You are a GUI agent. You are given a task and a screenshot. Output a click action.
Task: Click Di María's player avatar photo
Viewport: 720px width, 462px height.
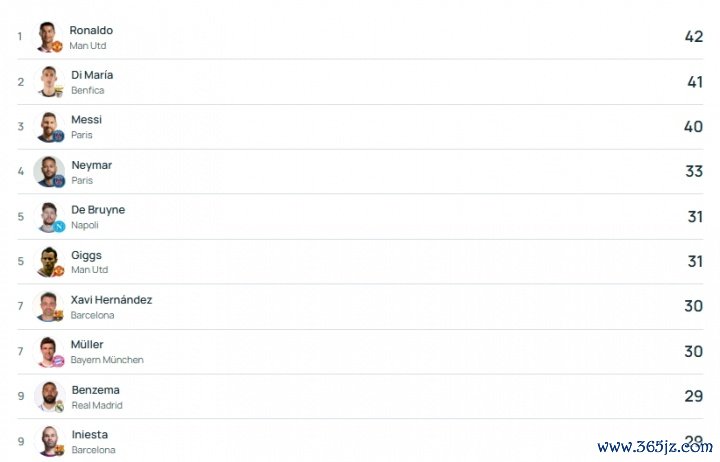point(49,81)
